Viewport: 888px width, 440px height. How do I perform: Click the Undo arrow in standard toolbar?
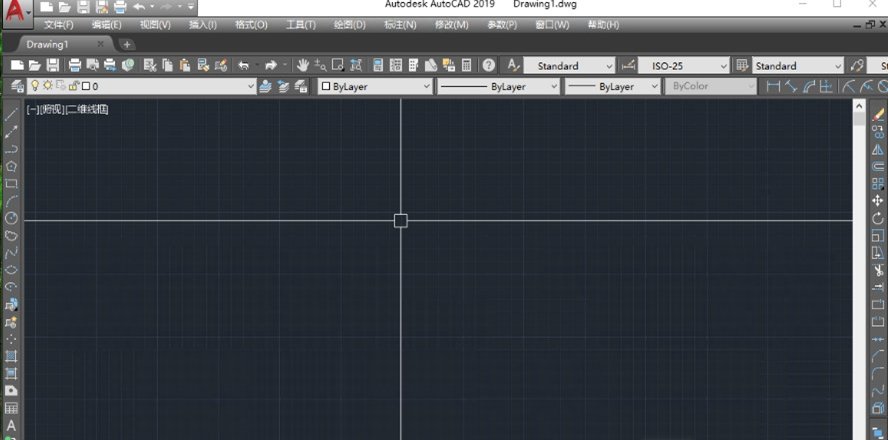coord(244,65)
